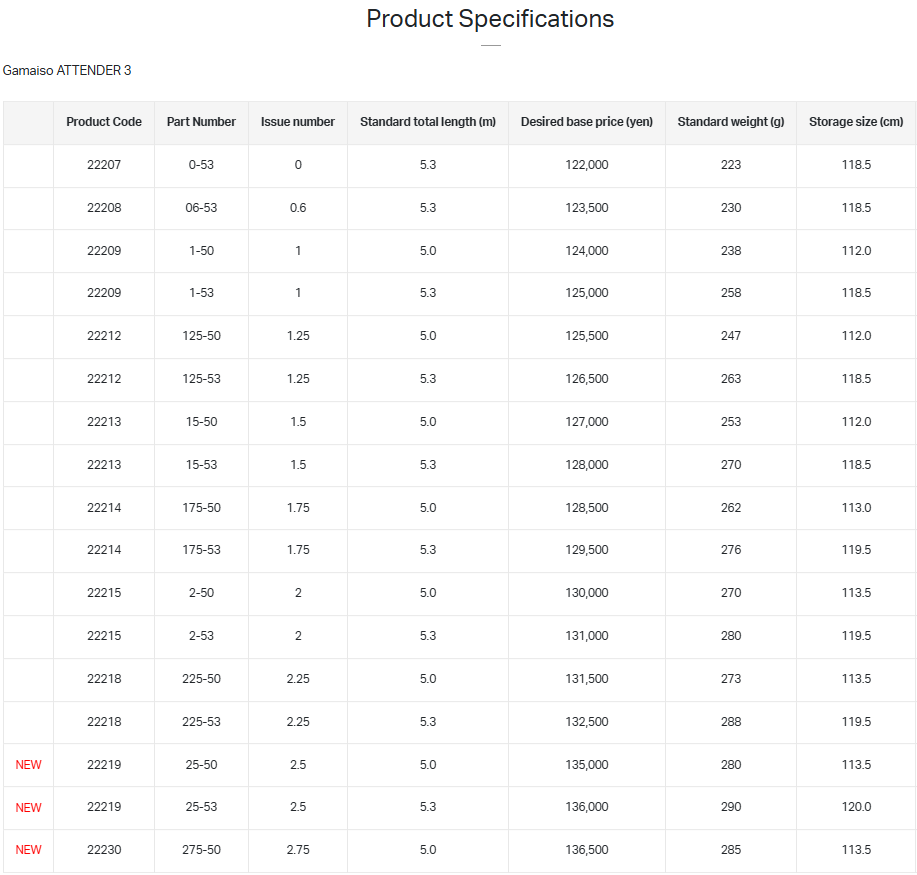Image resolution: width=917 pixels, height=875 pixels.
Task: Click the Standard weight (g) header
Action: [731, 122]
